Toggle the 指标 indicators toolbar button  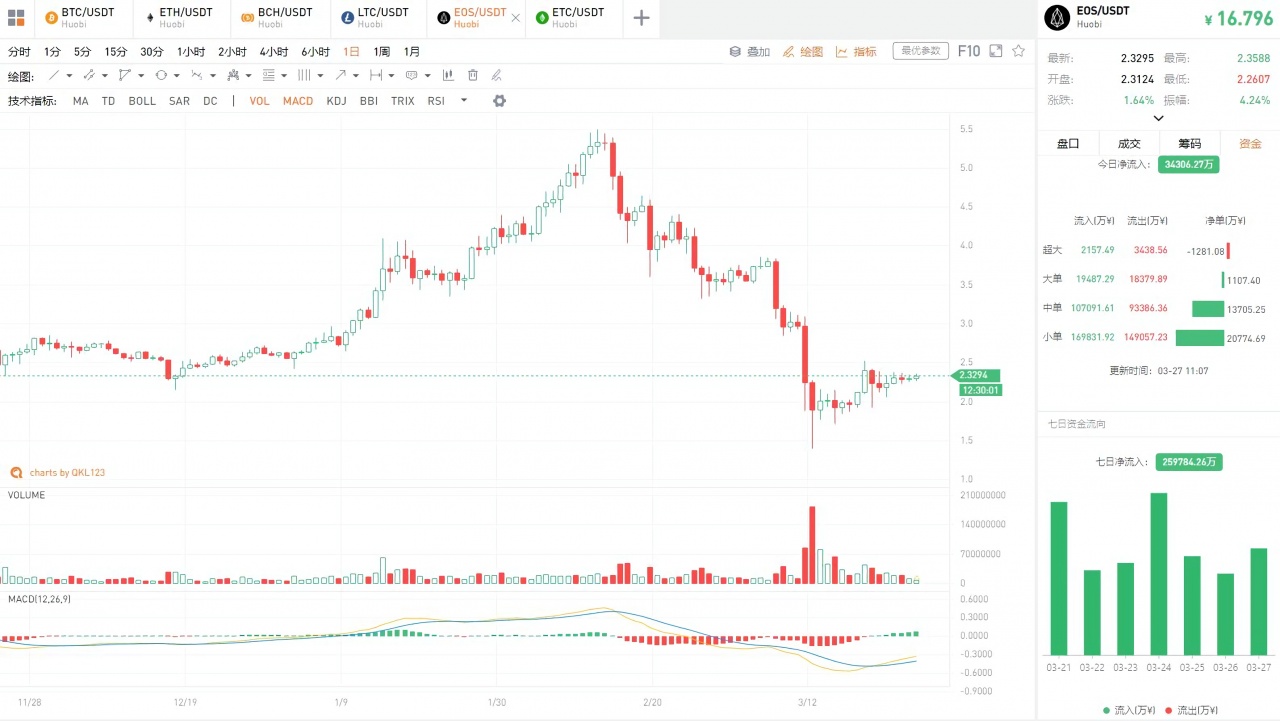[856, 51]
